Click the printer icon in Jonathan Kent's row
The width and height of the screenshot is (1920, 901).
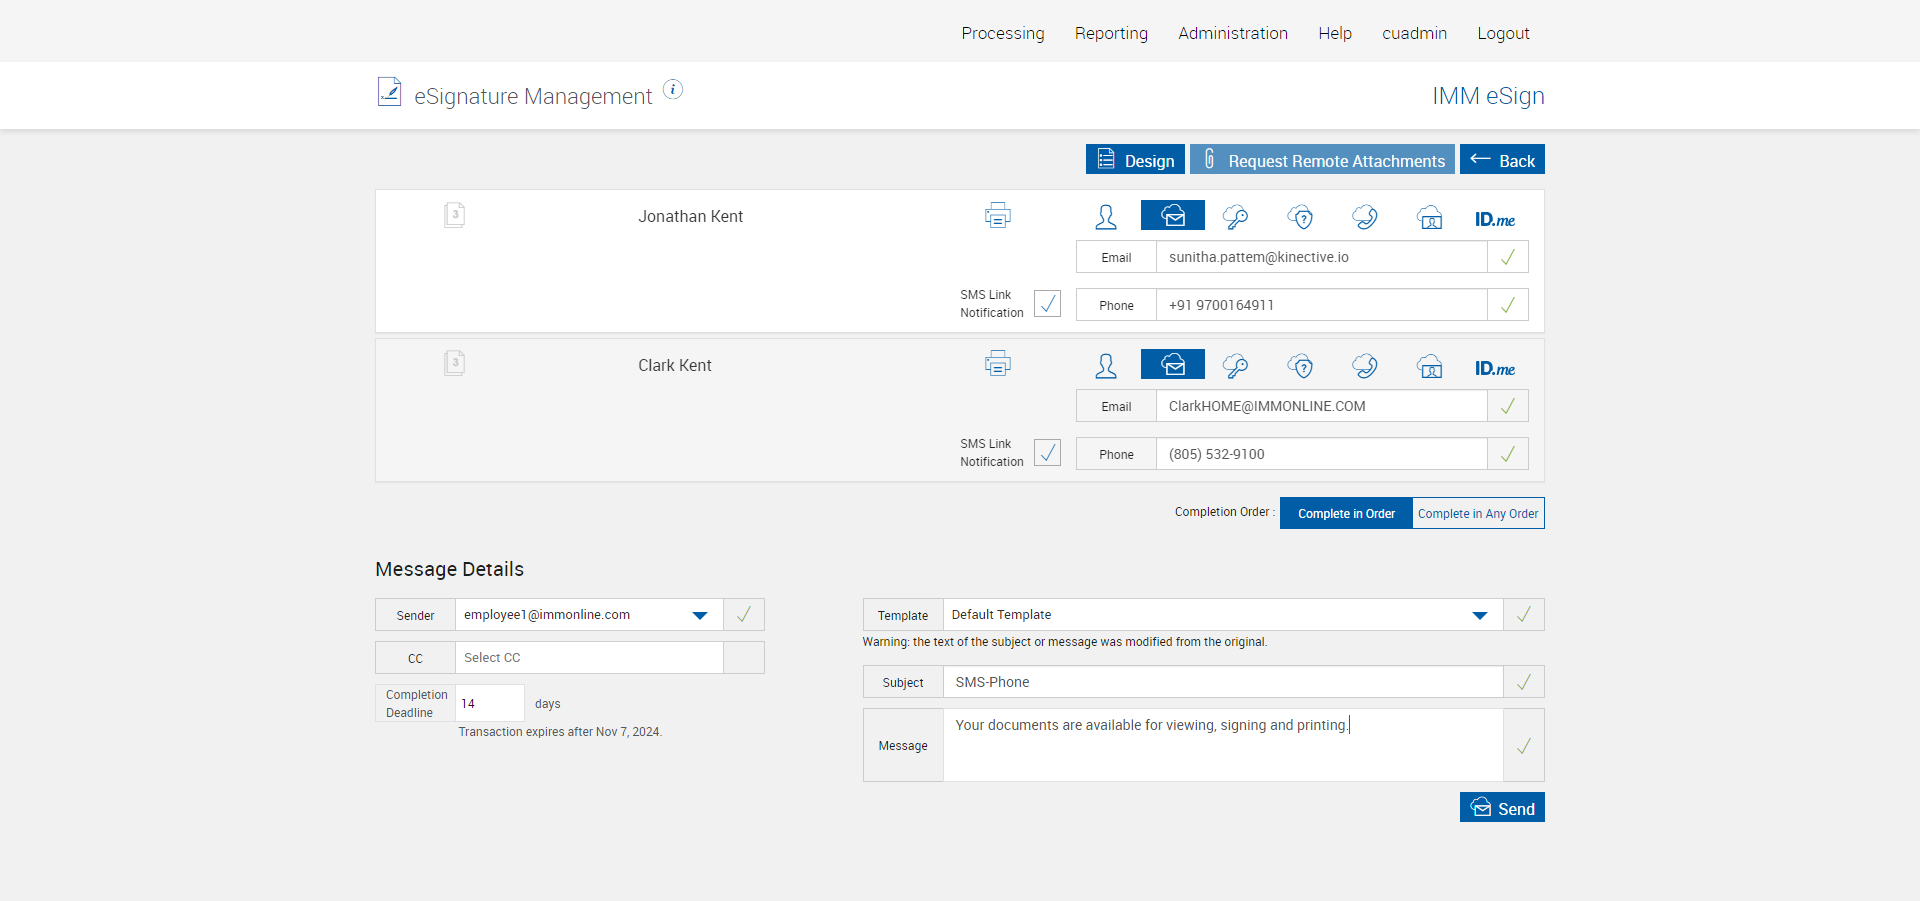997,216
